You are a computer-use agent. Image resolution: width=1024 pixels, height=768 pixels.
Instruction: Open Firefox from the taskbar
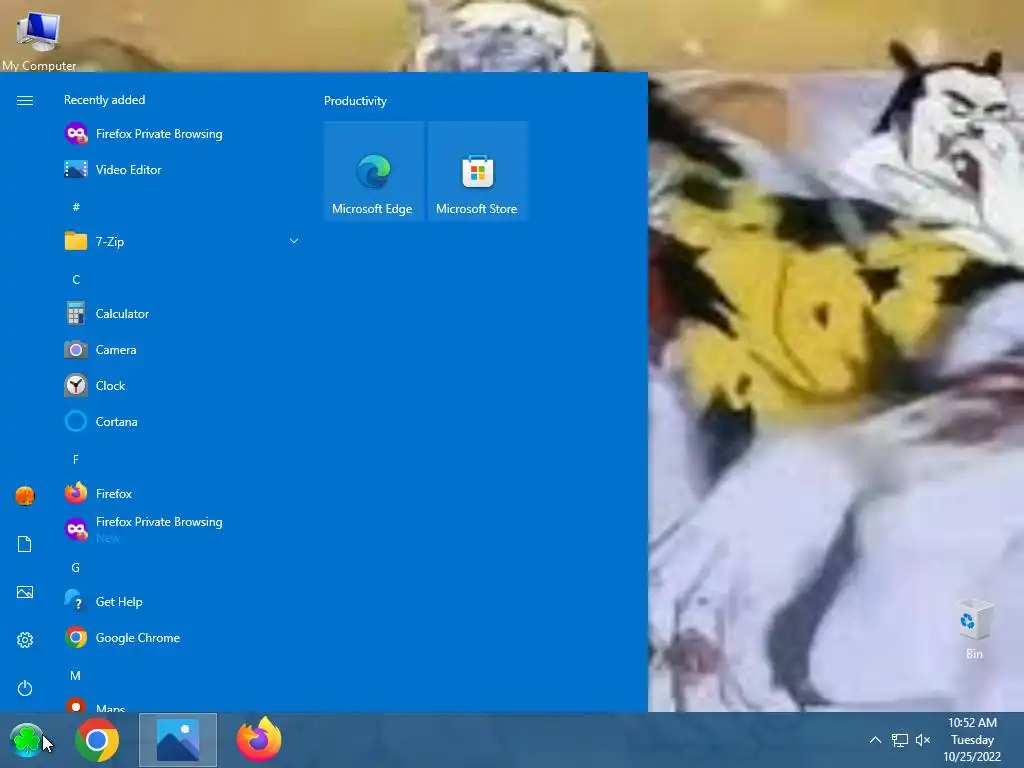259,740
